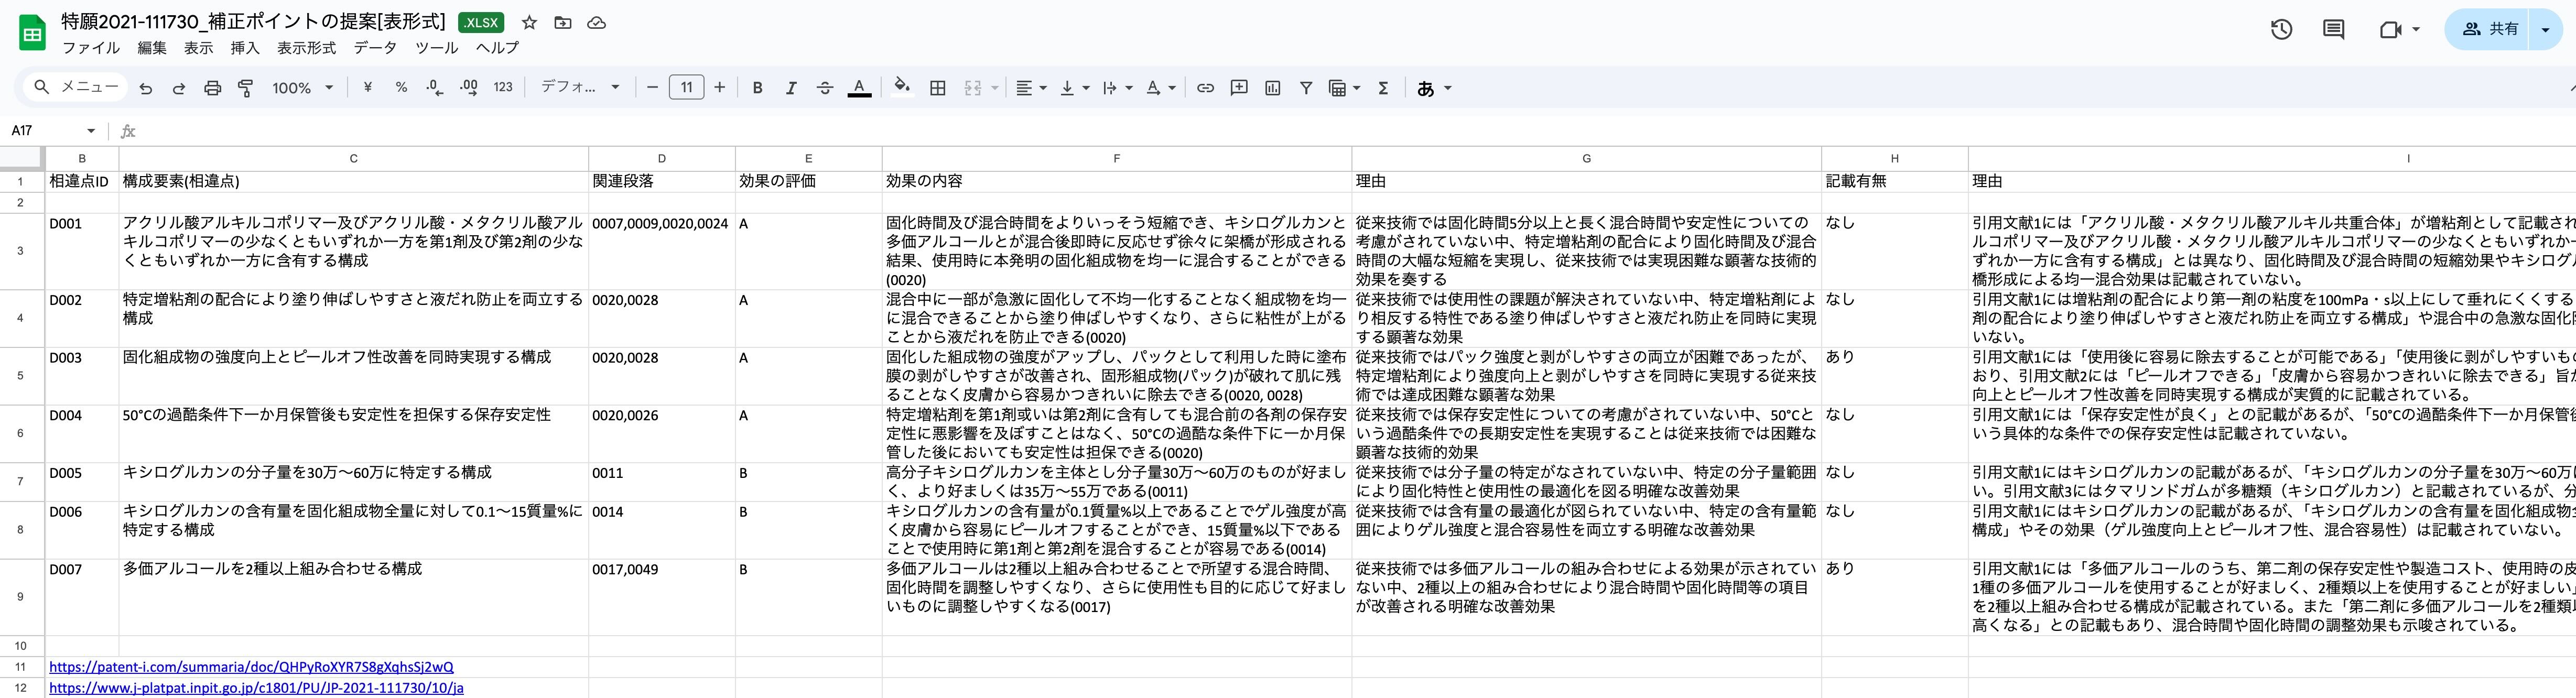Screen dimensions: 2576x698
Task: Click the insert link icon
Action: click(x=1205, y=88)
